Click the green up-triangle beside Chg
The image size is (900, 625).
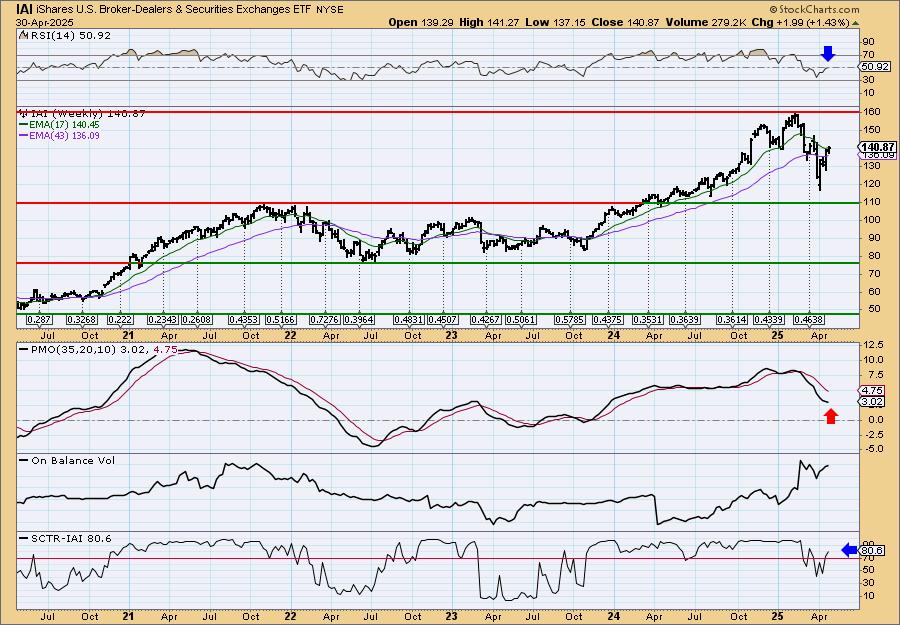(855, 23)
